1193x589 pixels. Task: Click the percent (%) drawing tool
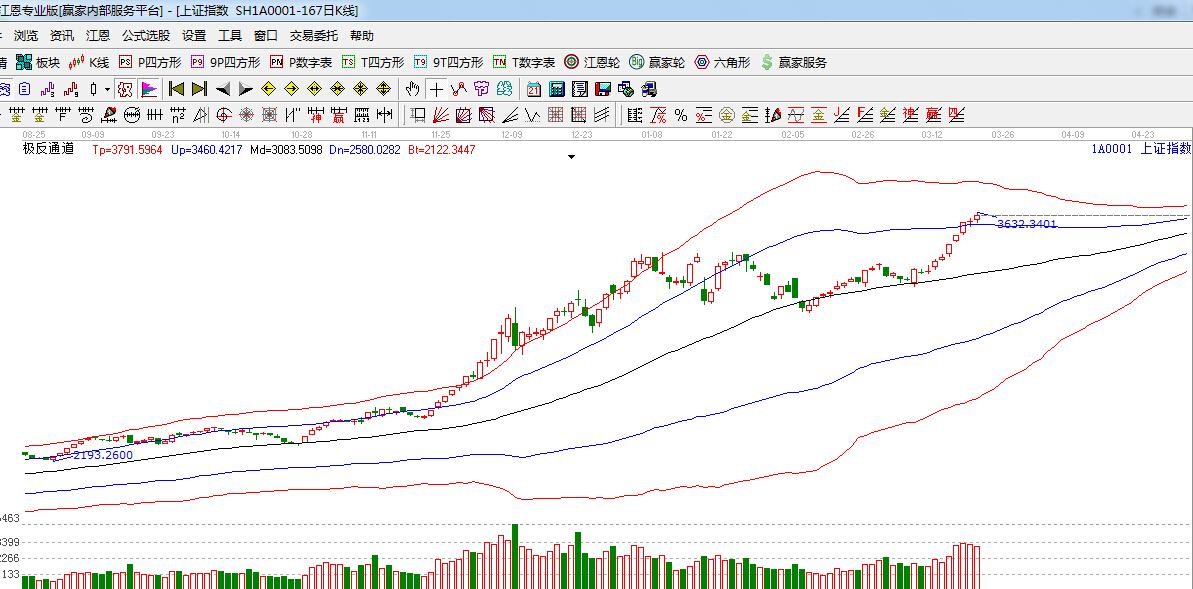(681, 114)
